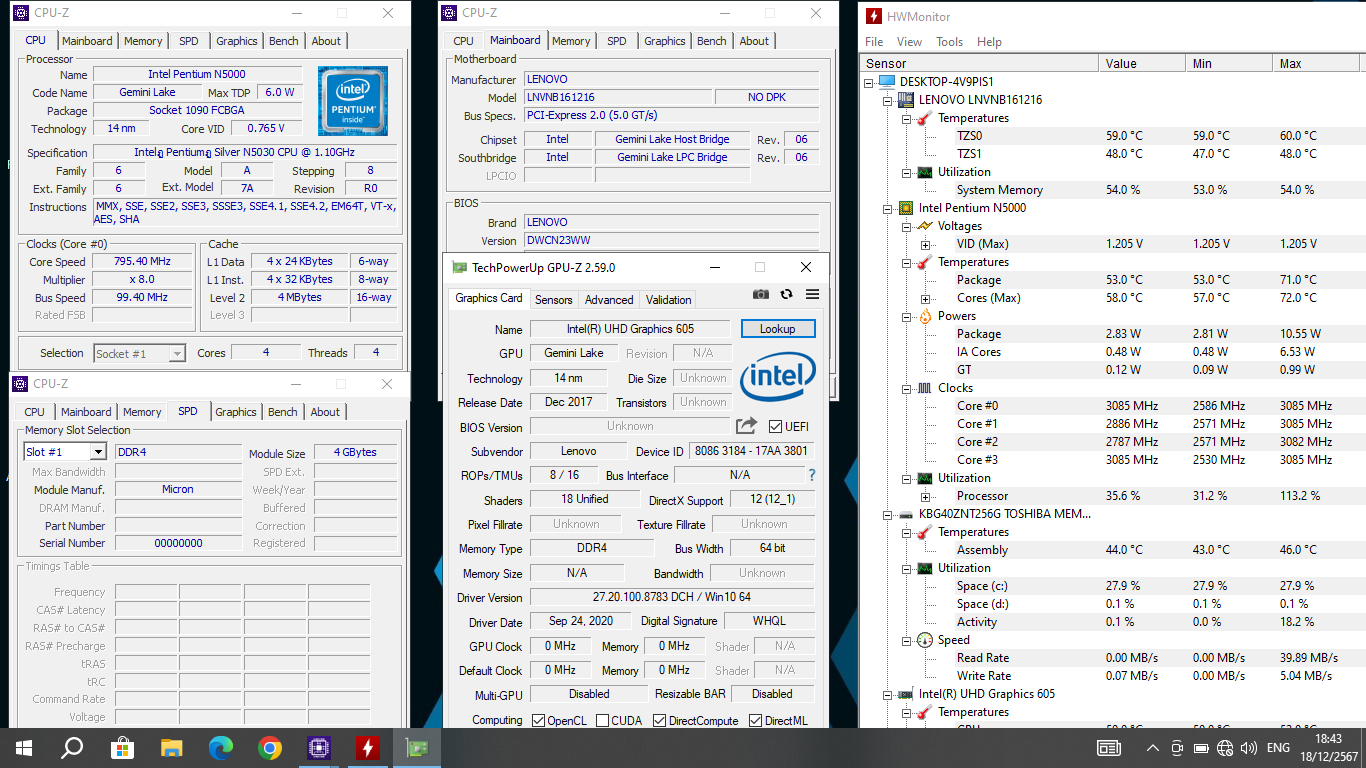This screenshot has width=1366, height=768.
Task: Collapse the LENOVO LNVNB161216 node
Action: pyautogui.click(x=887, y=100)
